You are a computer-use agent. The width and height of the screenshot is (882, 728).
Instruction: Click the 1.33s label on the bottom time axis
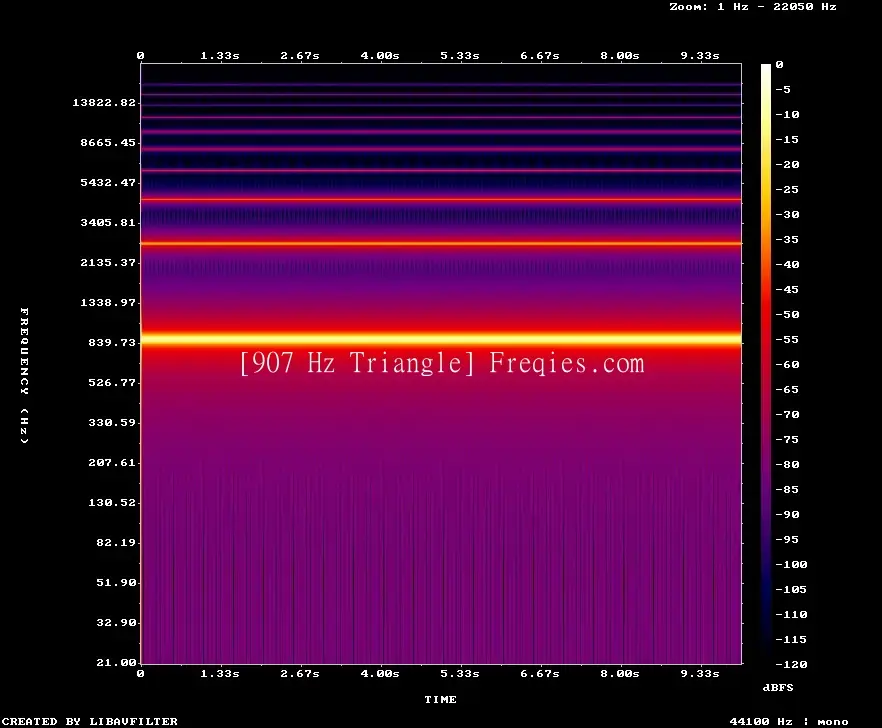click(220, 673)
